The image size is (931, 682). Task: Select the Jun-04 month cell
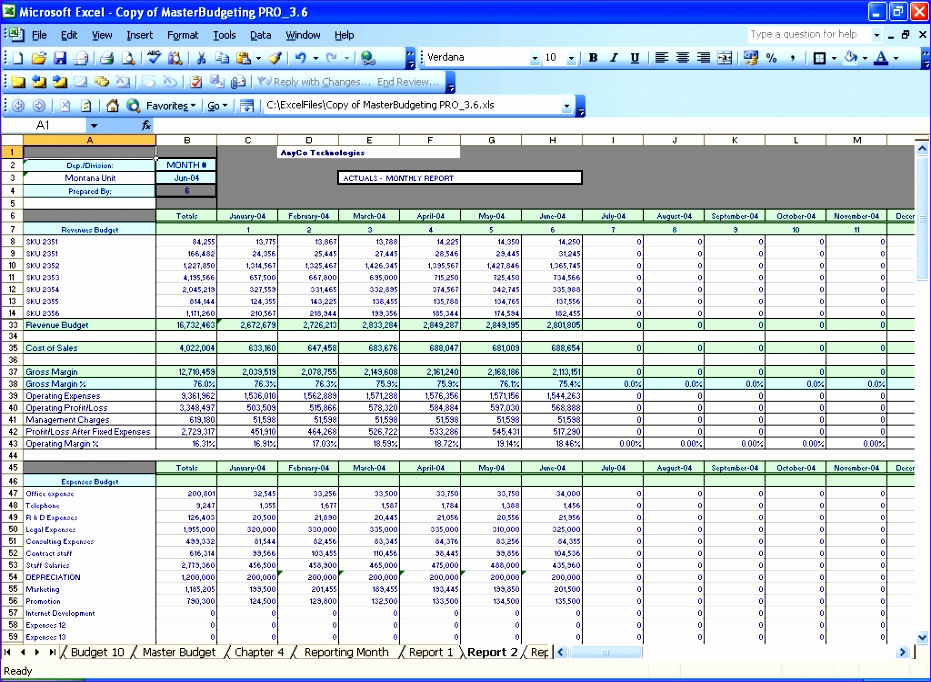point(186,178)
